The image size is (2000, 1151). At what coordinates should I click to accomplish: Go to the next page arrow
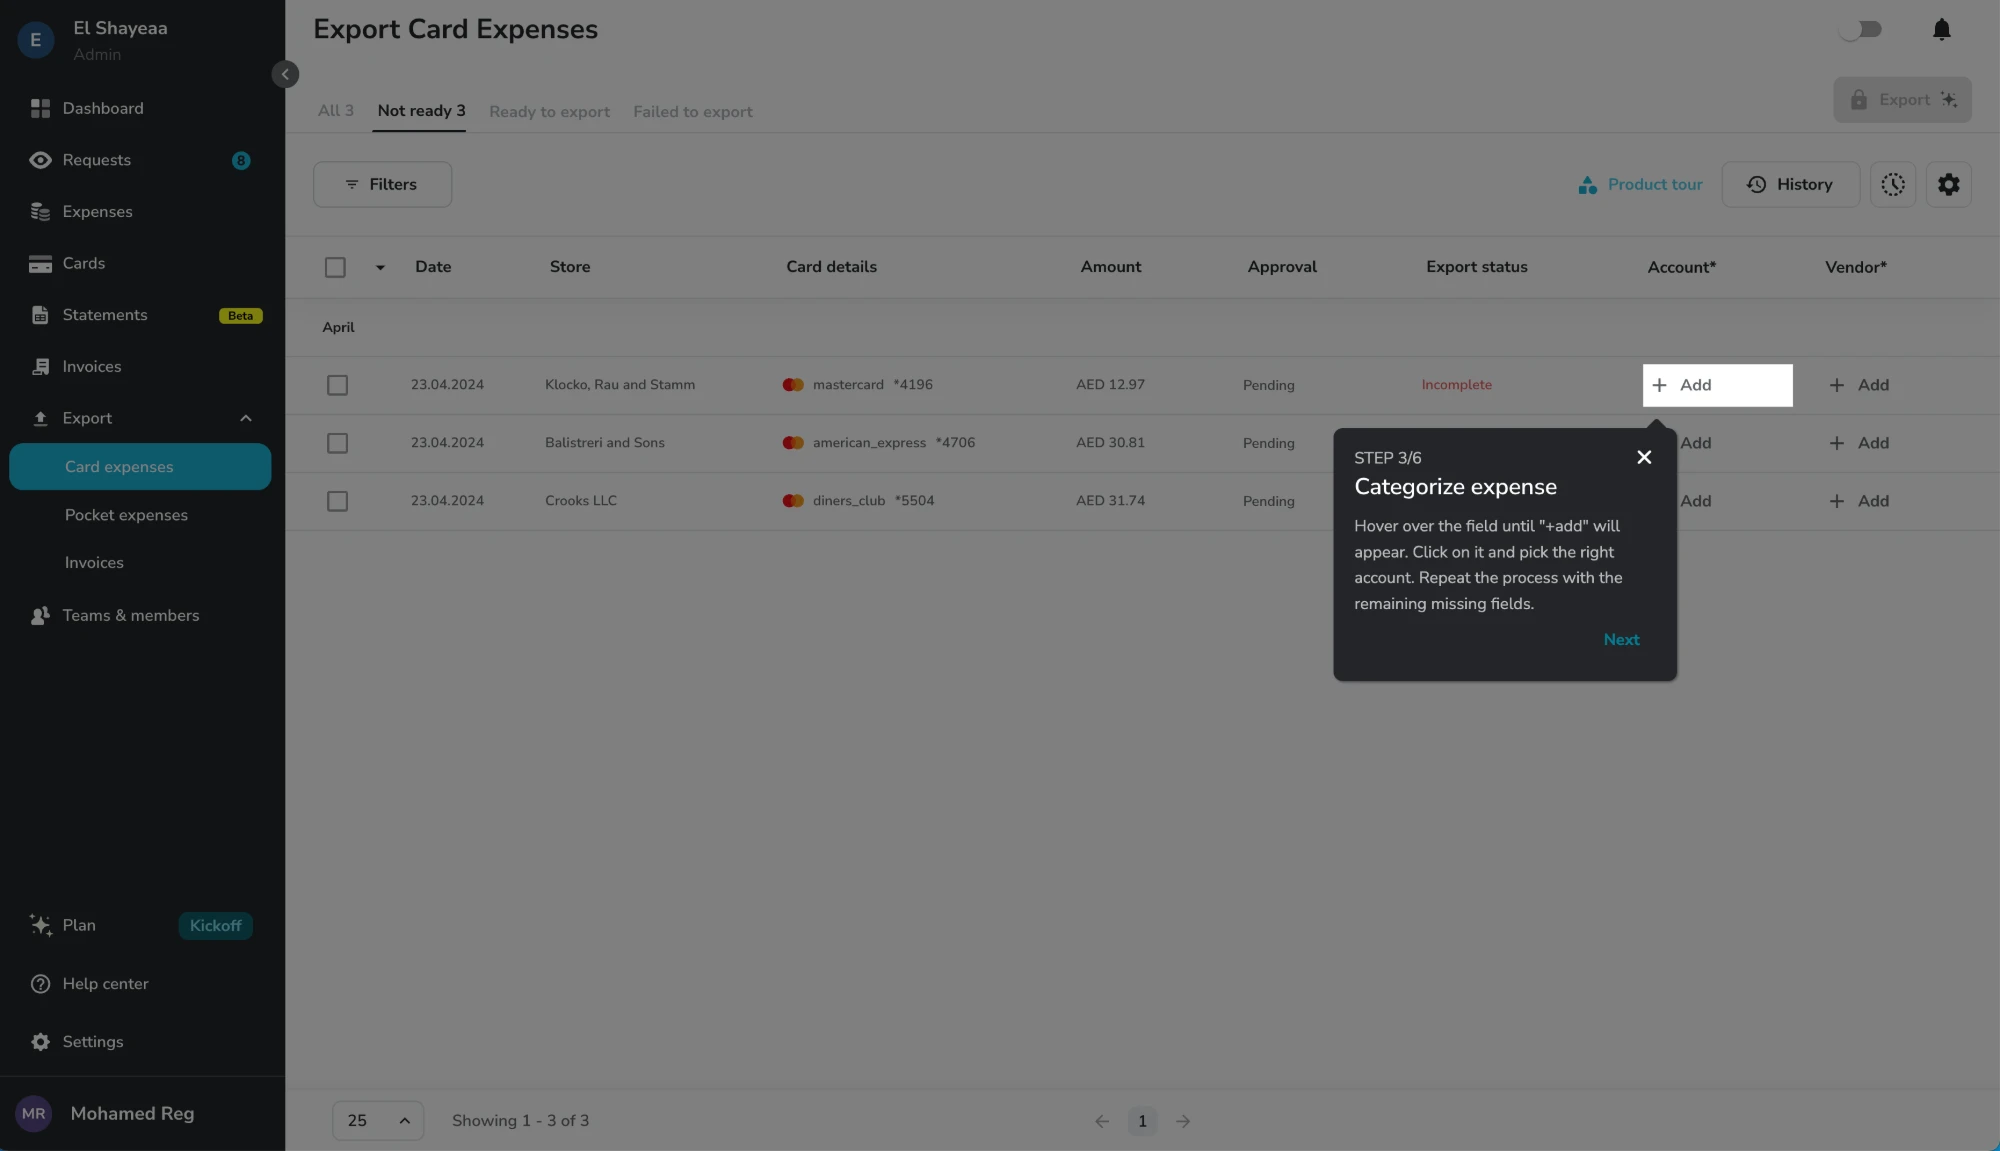(1183, 1122)
